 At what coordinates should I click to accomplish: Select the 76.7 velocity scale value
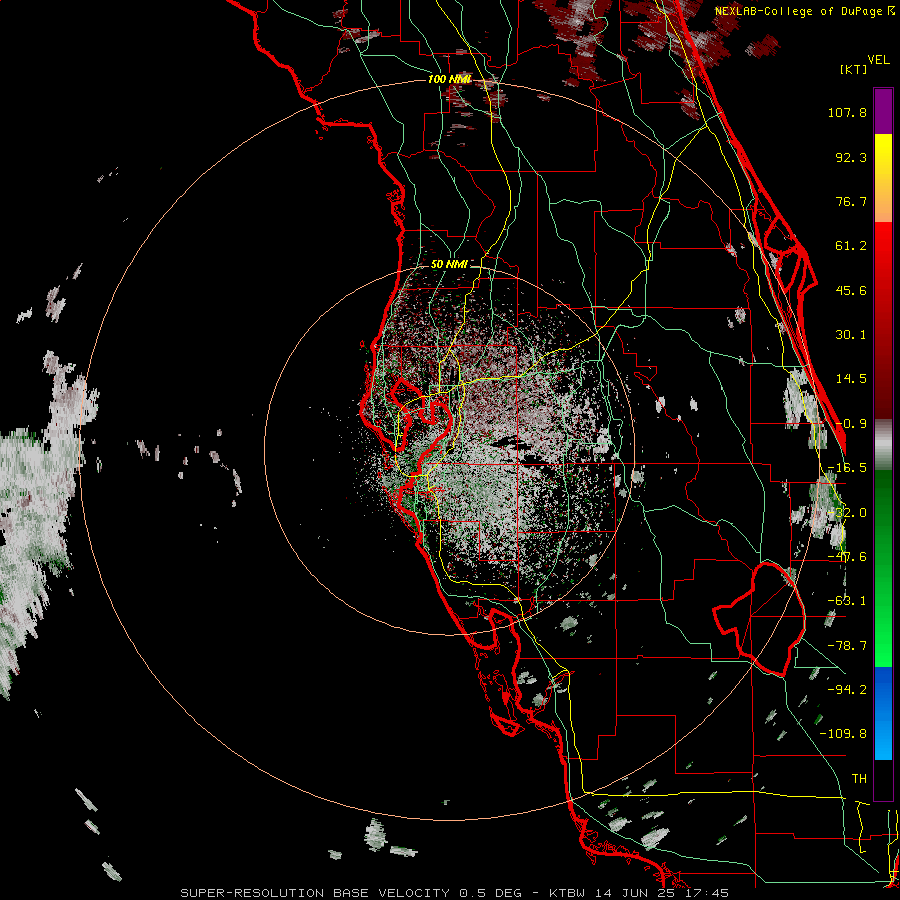pos(851,201)
